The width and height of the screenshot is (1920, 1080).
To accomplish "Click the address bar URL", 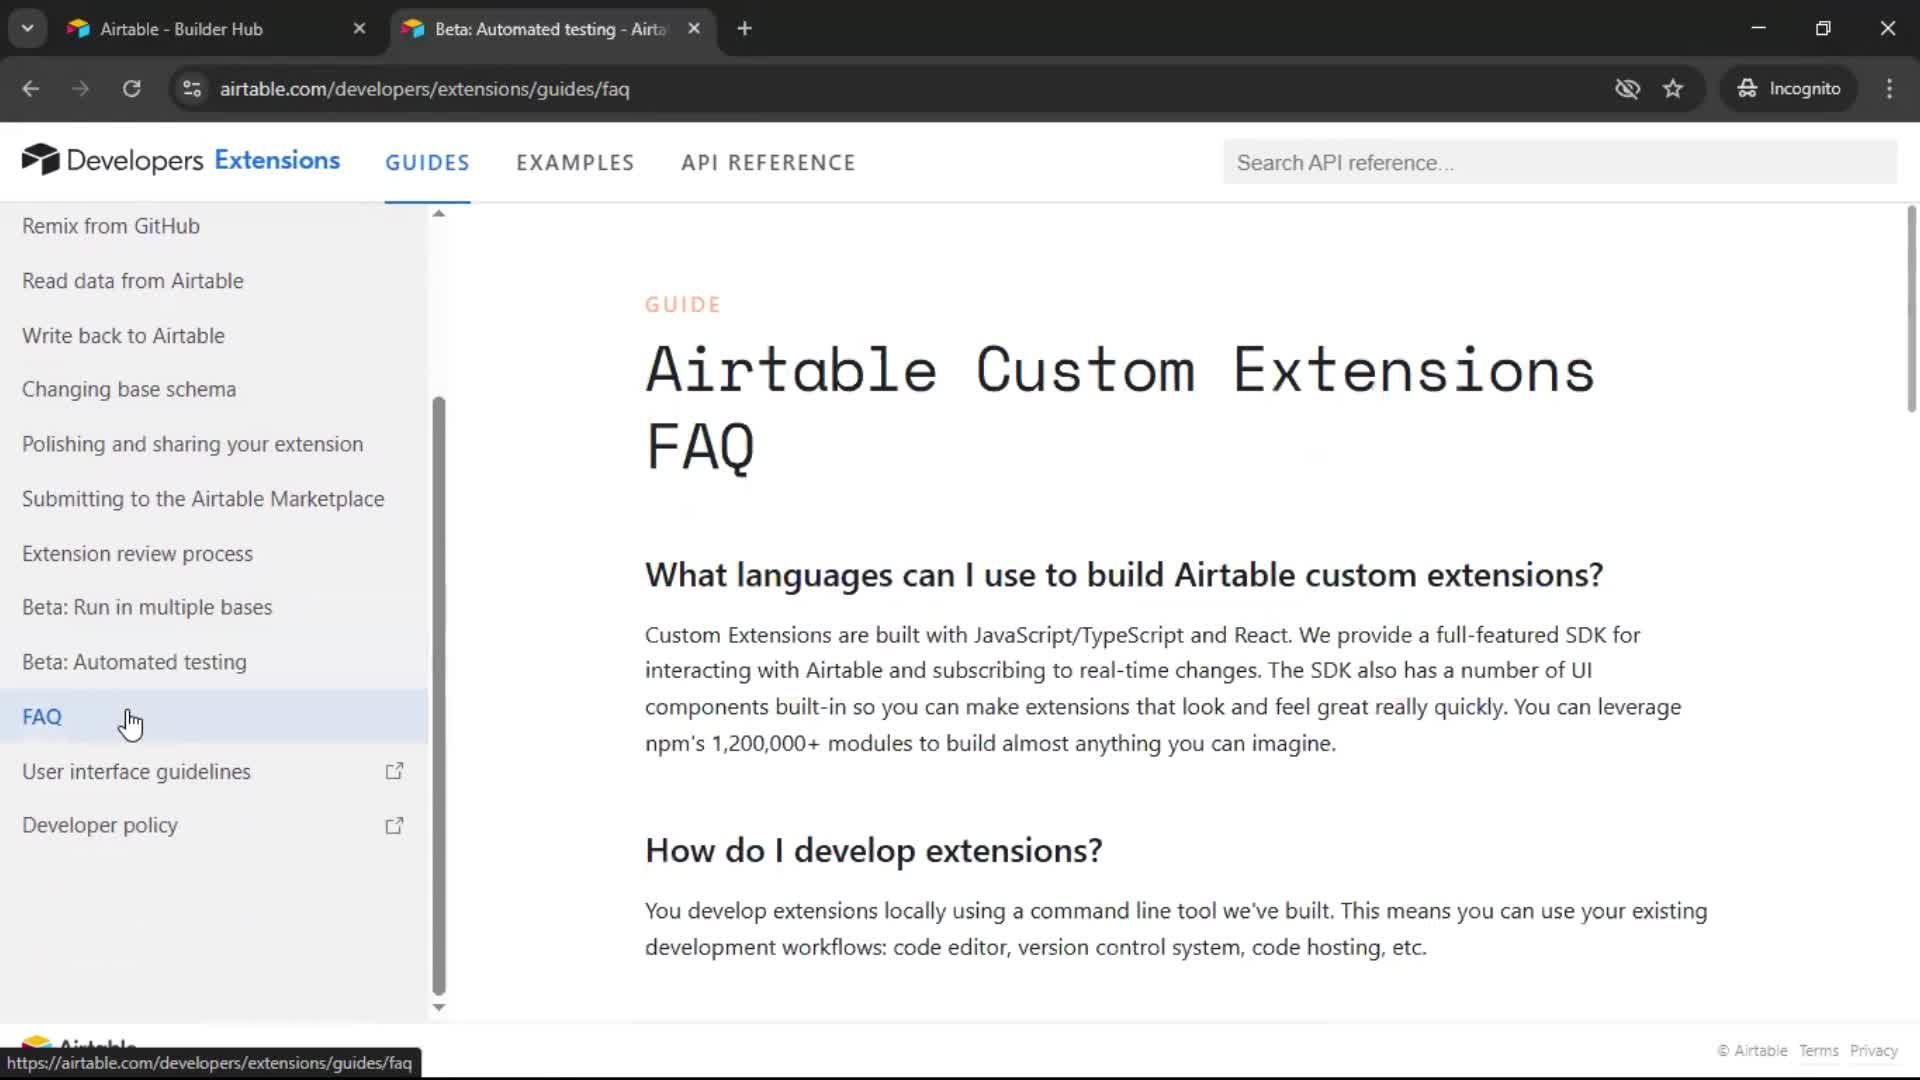I will click(x=424, y=89).
